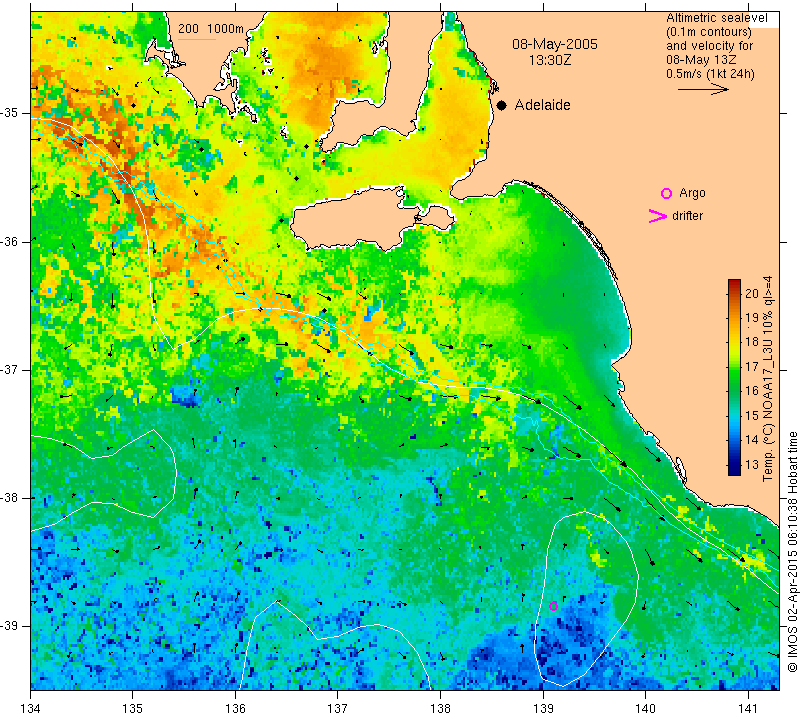
Task: Click the latitude axis label -39
Action: point(10,626)
